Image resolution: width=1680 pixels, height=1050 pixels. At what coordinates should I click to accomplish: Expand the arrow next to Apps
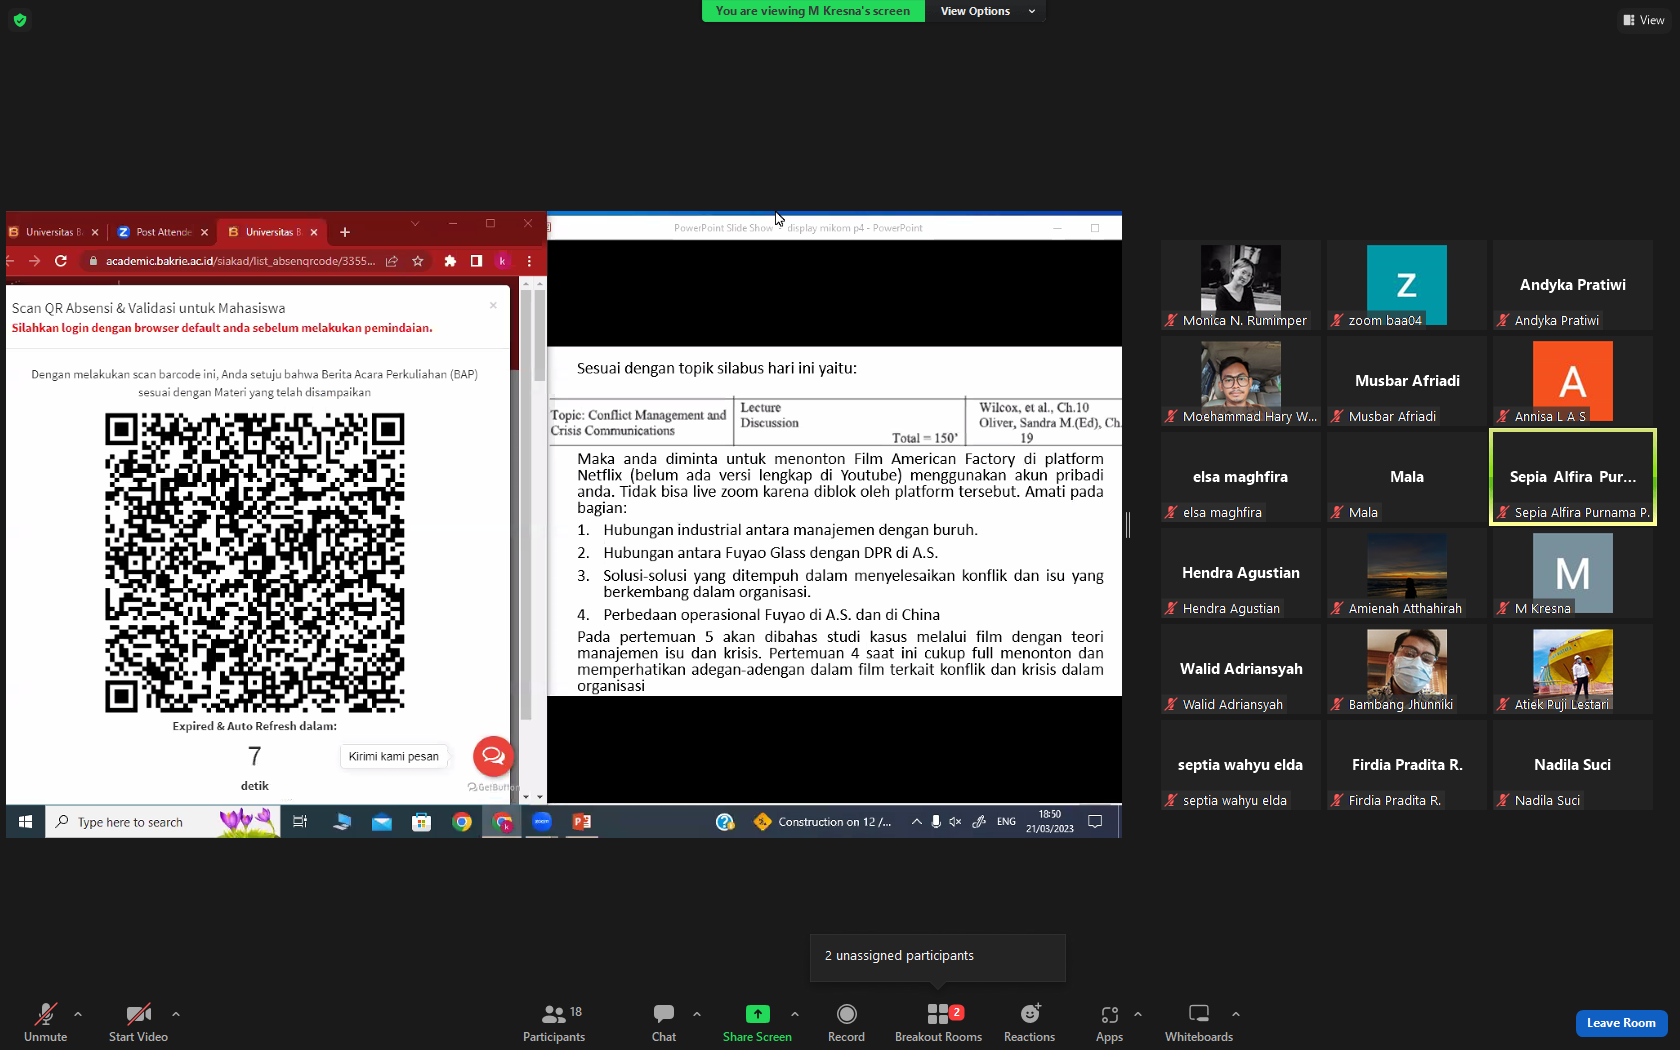1138,1014
